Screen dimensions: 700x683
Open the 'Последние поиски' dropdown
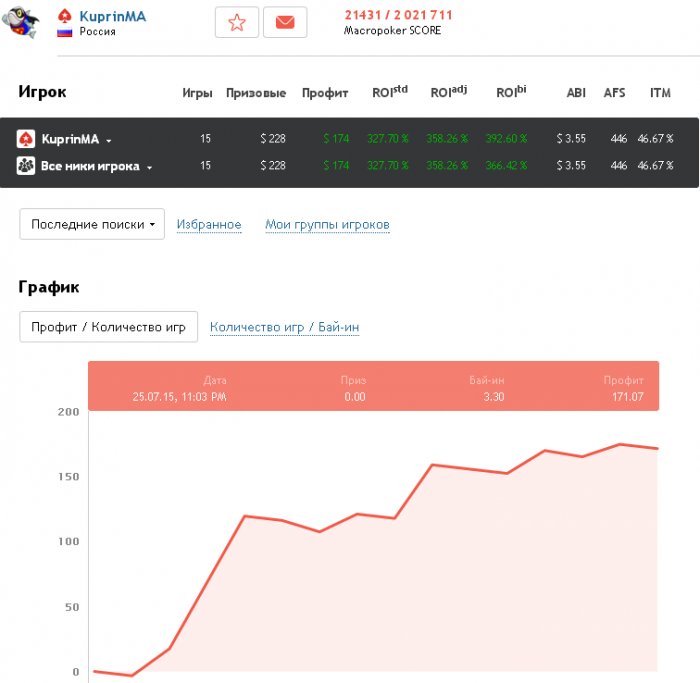(92, 224)
